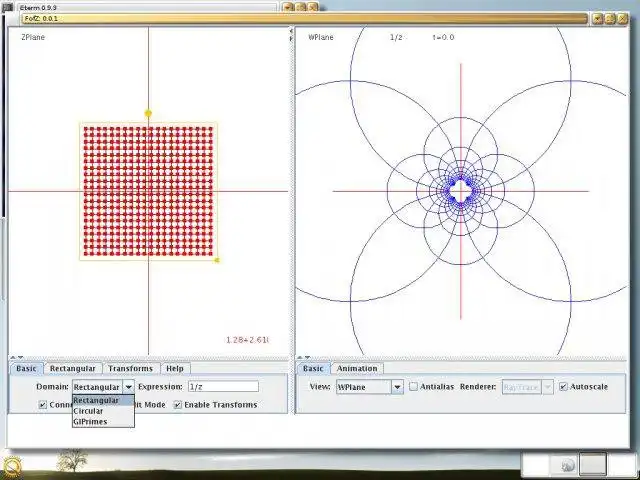Click the collapse arrows below the ZPlane panel
Image resolution: width=640 pixels, height=480 pixels.
point(16,358)
